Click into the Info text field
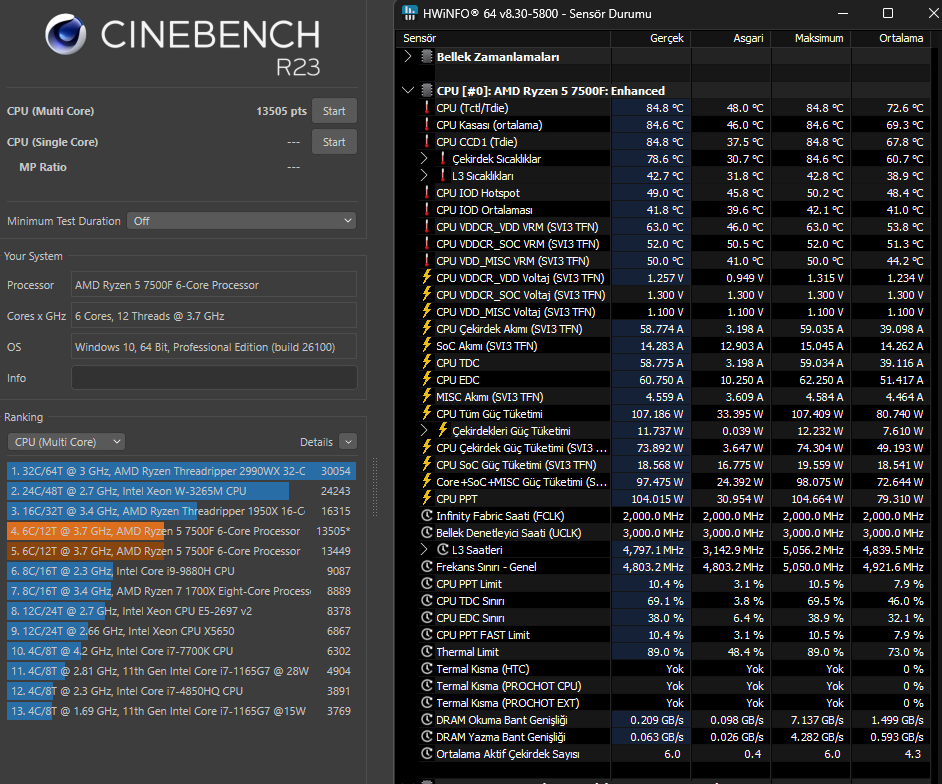This screenshot has height=784, width=942. tap(214, 378)
